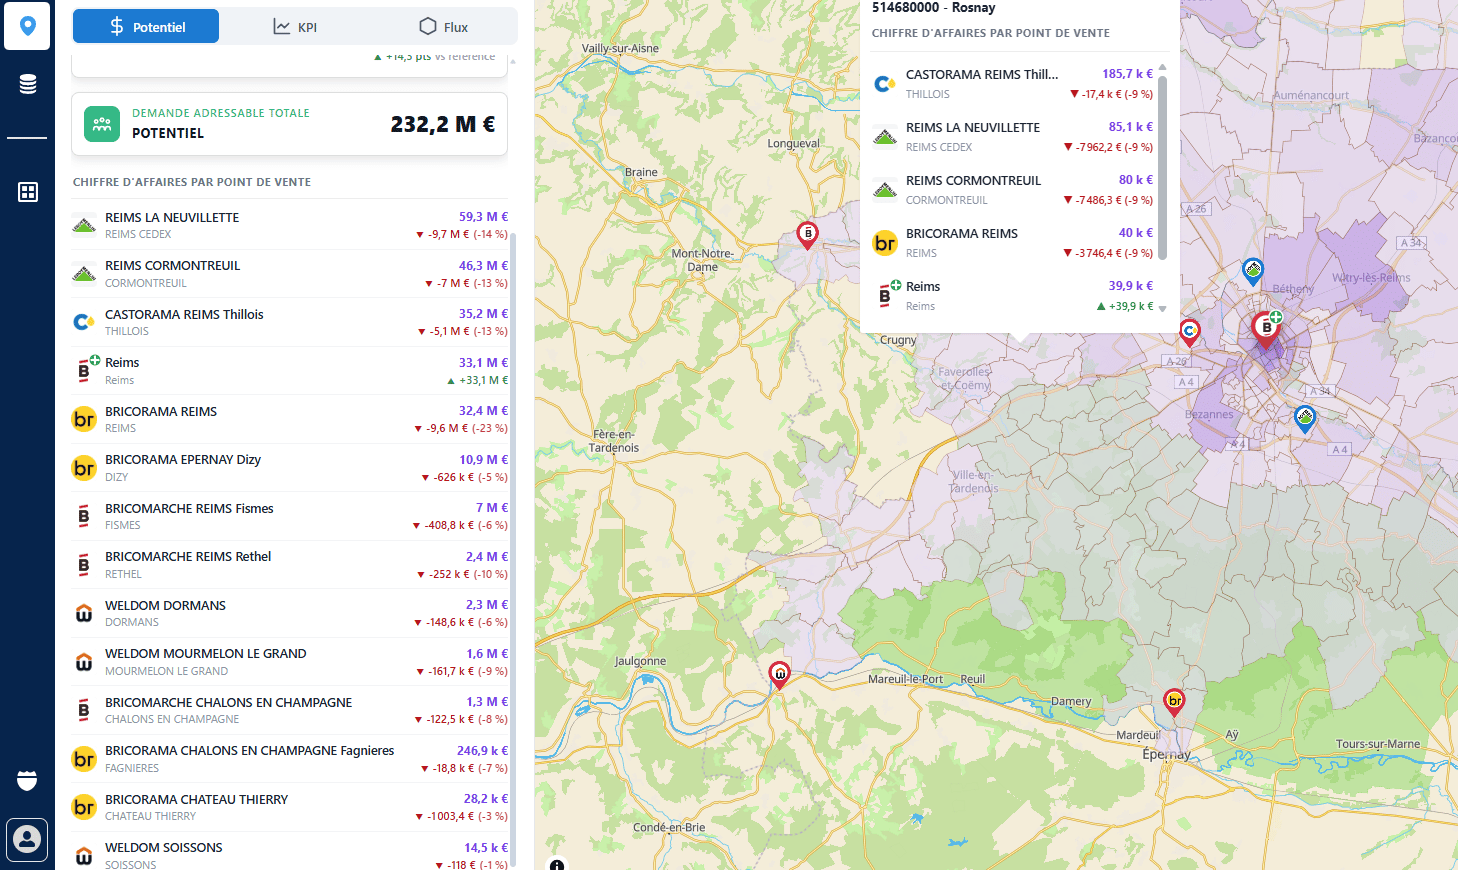
Task: Click the popup list scroll-up arrow
Action: [1162, 67]
